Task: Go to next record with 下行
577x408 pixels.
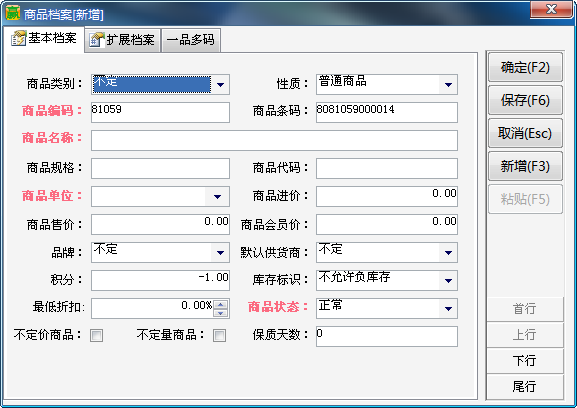Action: (525, 361)
